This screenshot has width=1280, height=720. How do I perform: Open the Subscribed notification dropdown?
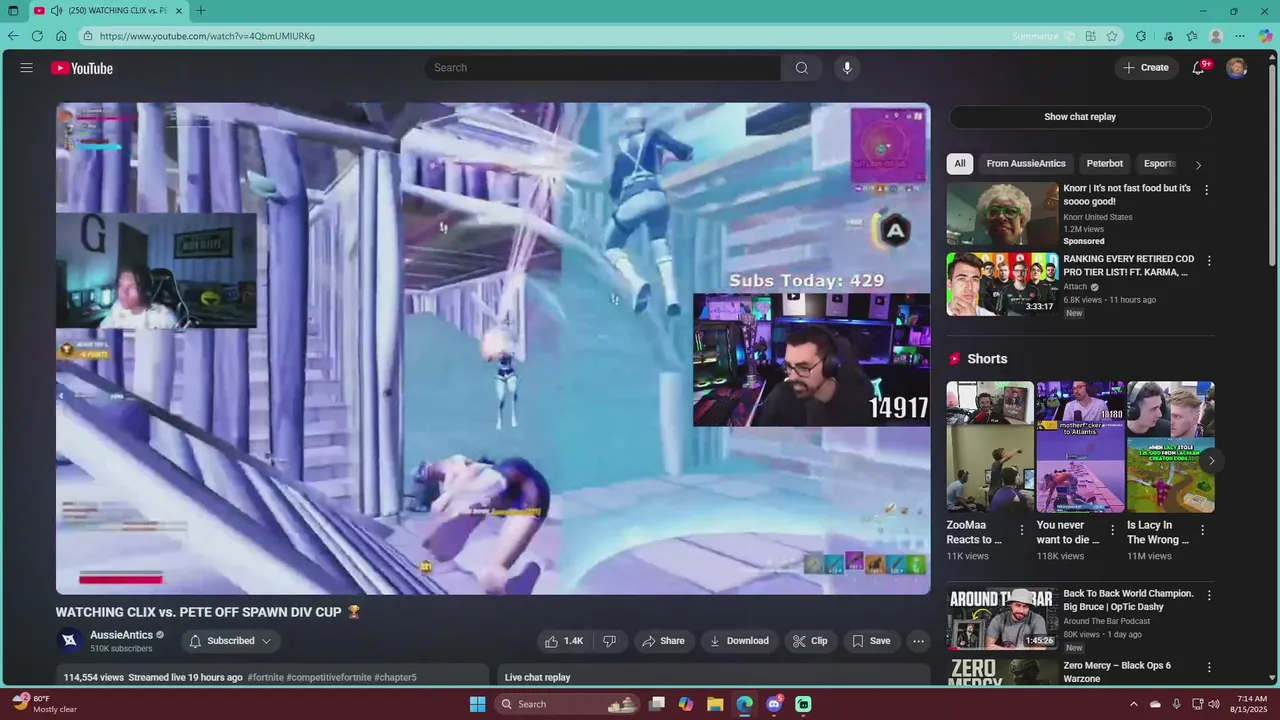point(230,641)
